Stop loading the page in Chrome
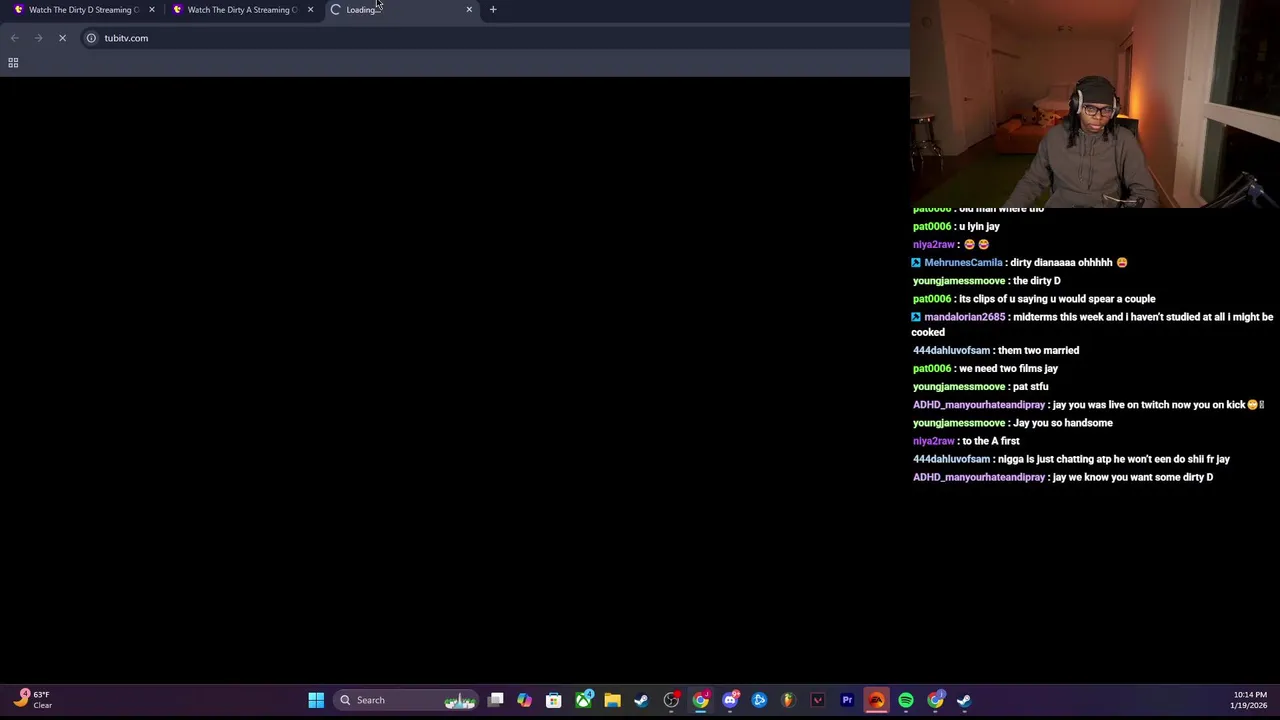The height and width of the screenshot is (720, 1280). (x=62, y=38)
